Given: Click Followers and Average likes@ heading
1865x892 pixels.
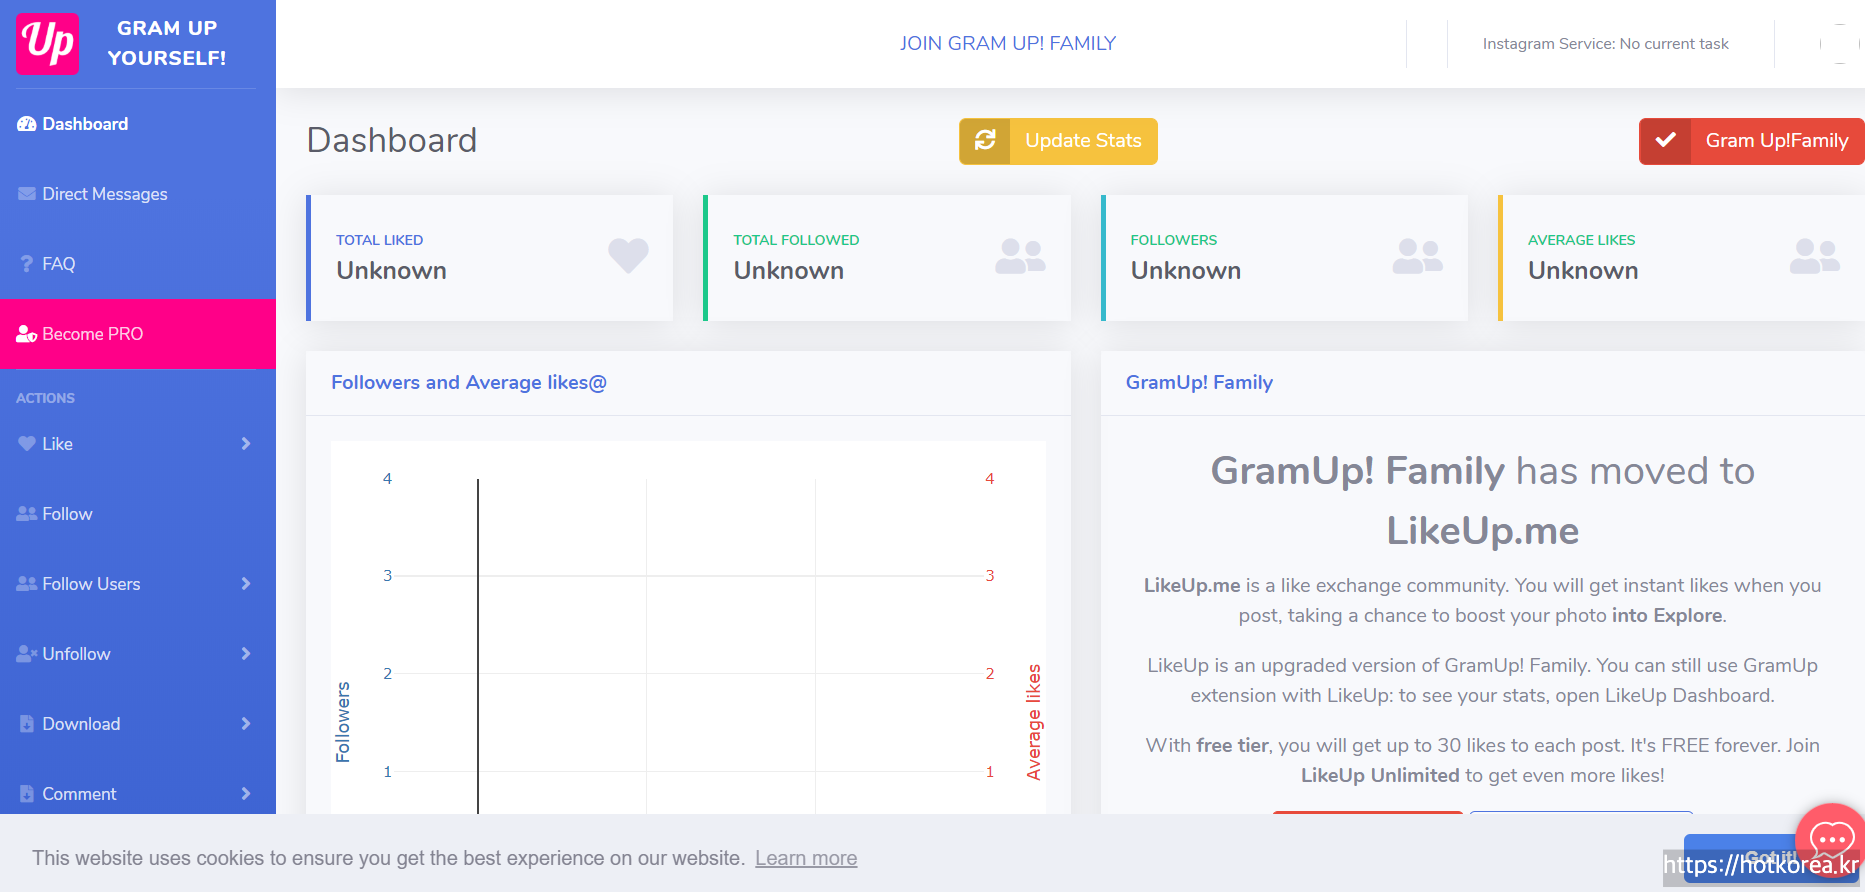Looking at the screenshot, I should [x=469, y=383].
